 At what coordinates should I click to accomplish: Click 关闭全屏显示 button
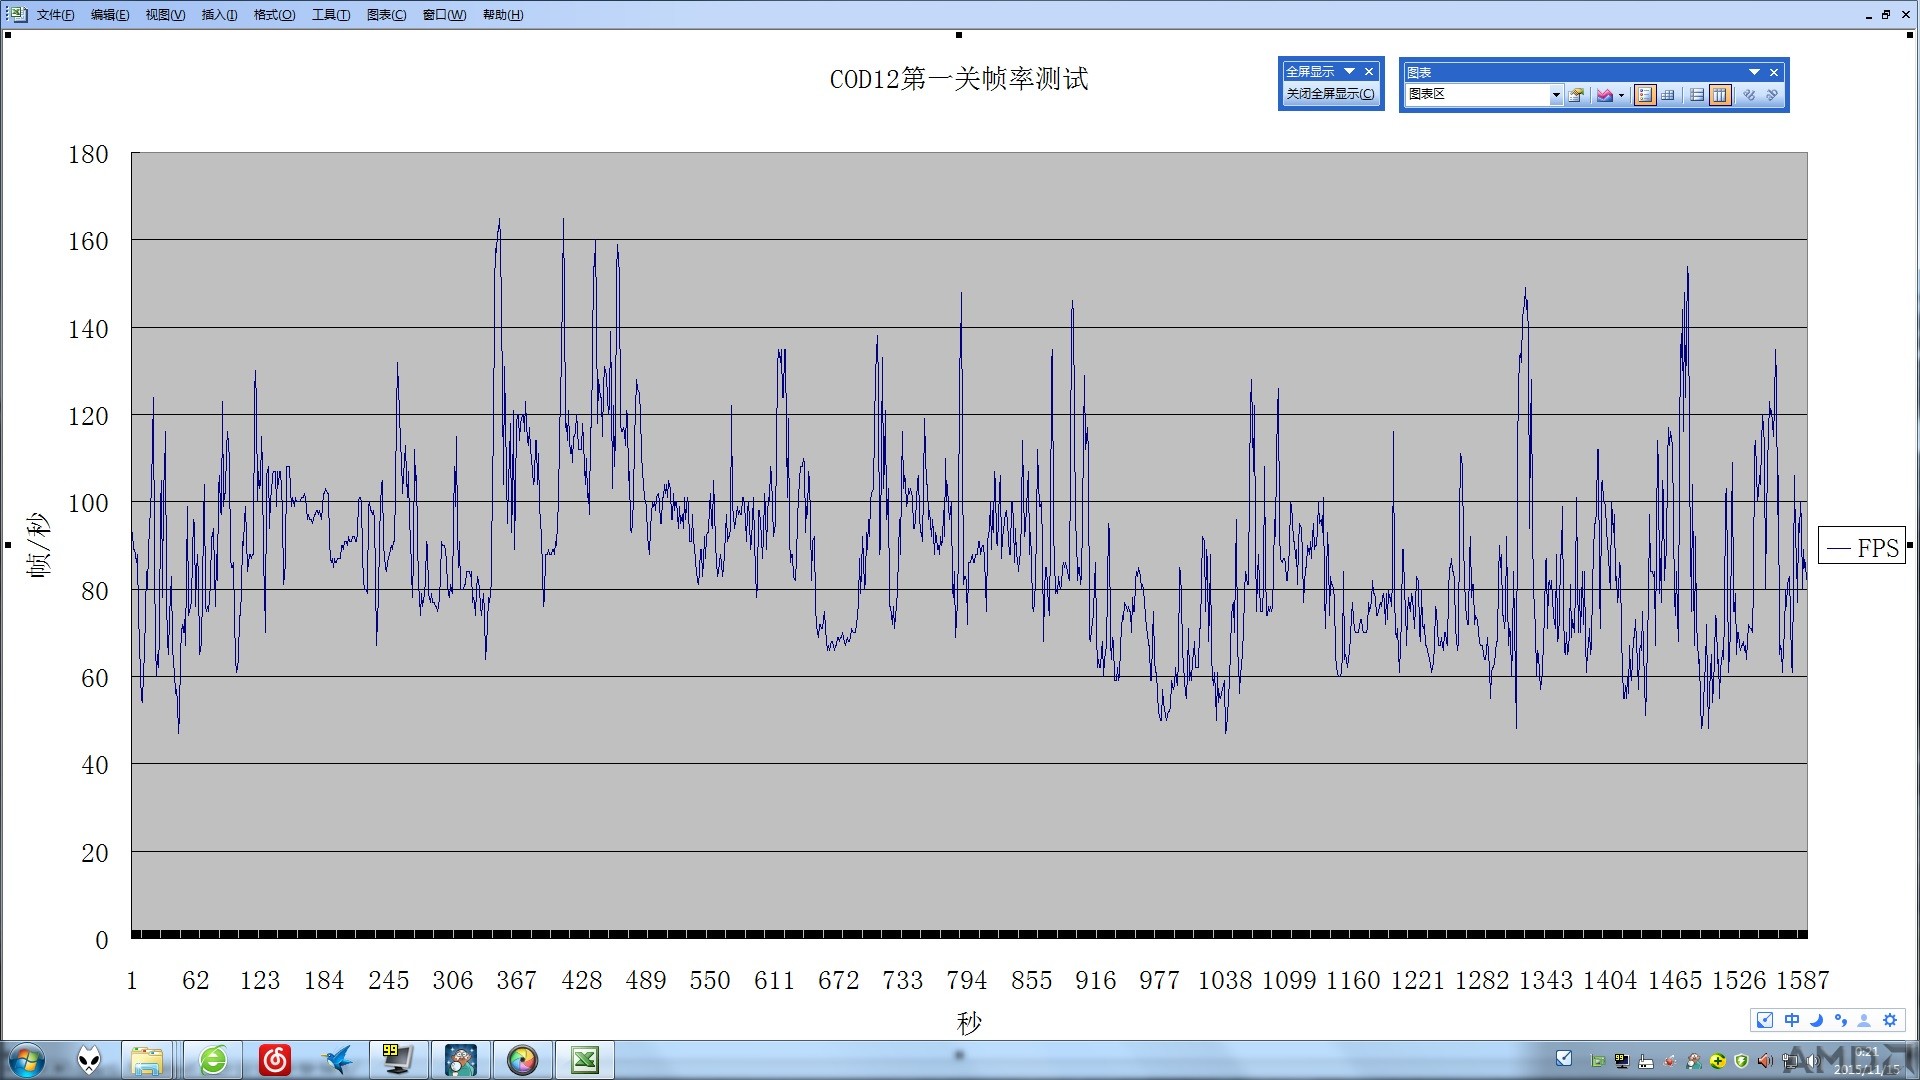[x=1330, y=94]
